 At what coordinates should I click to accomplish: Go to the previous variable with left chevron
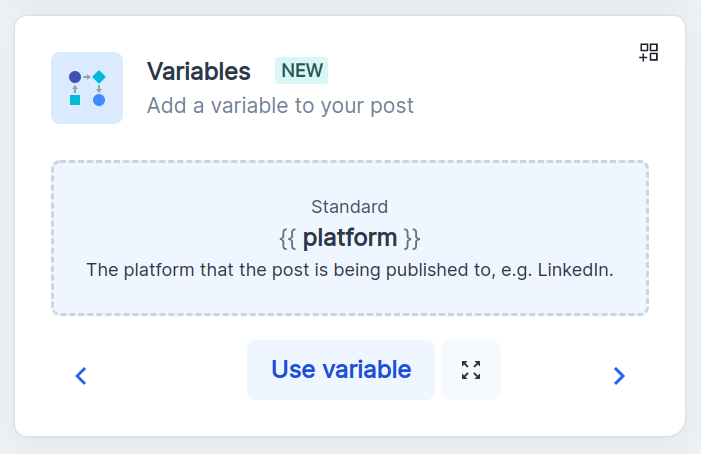(x=82, y=376)
